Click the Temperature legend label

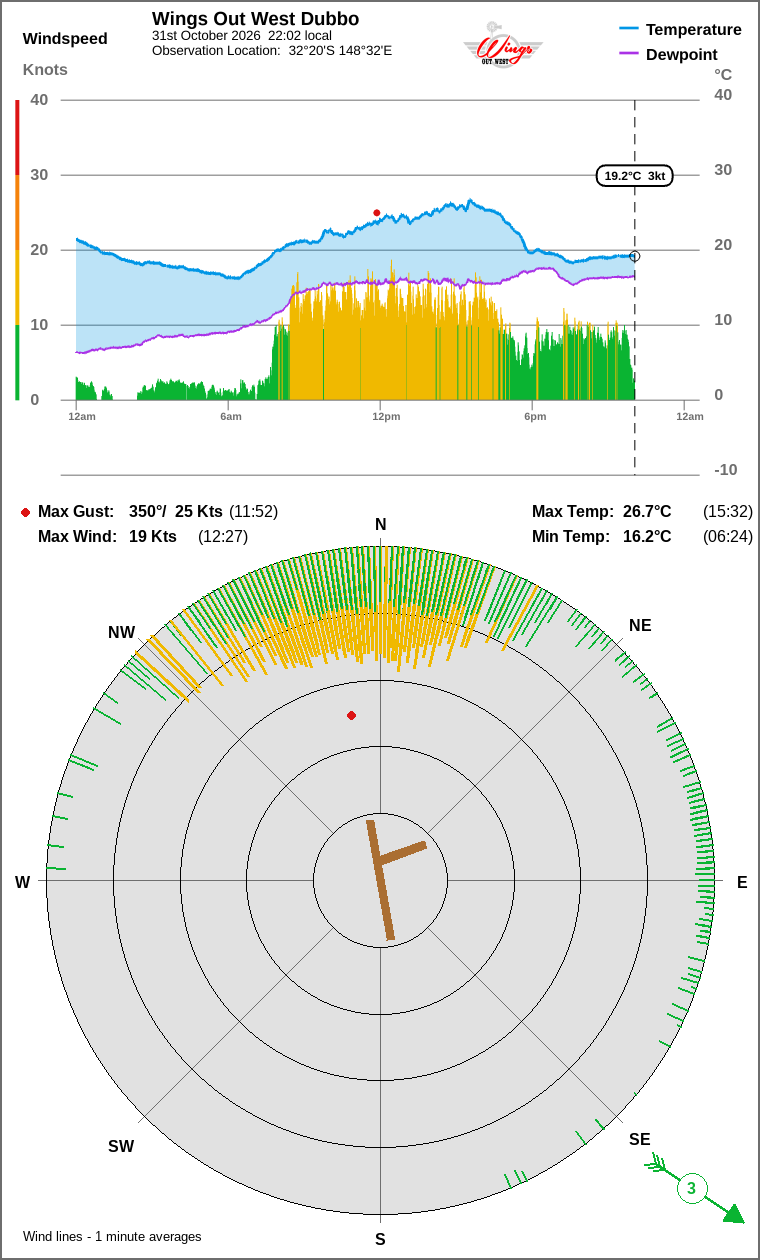pyautogui.click(x=694, y=30)
